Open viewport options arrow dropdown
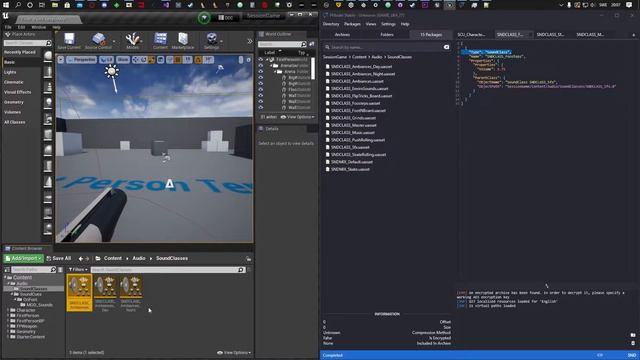Screen dimensions: 640x360 click(61, 60)
